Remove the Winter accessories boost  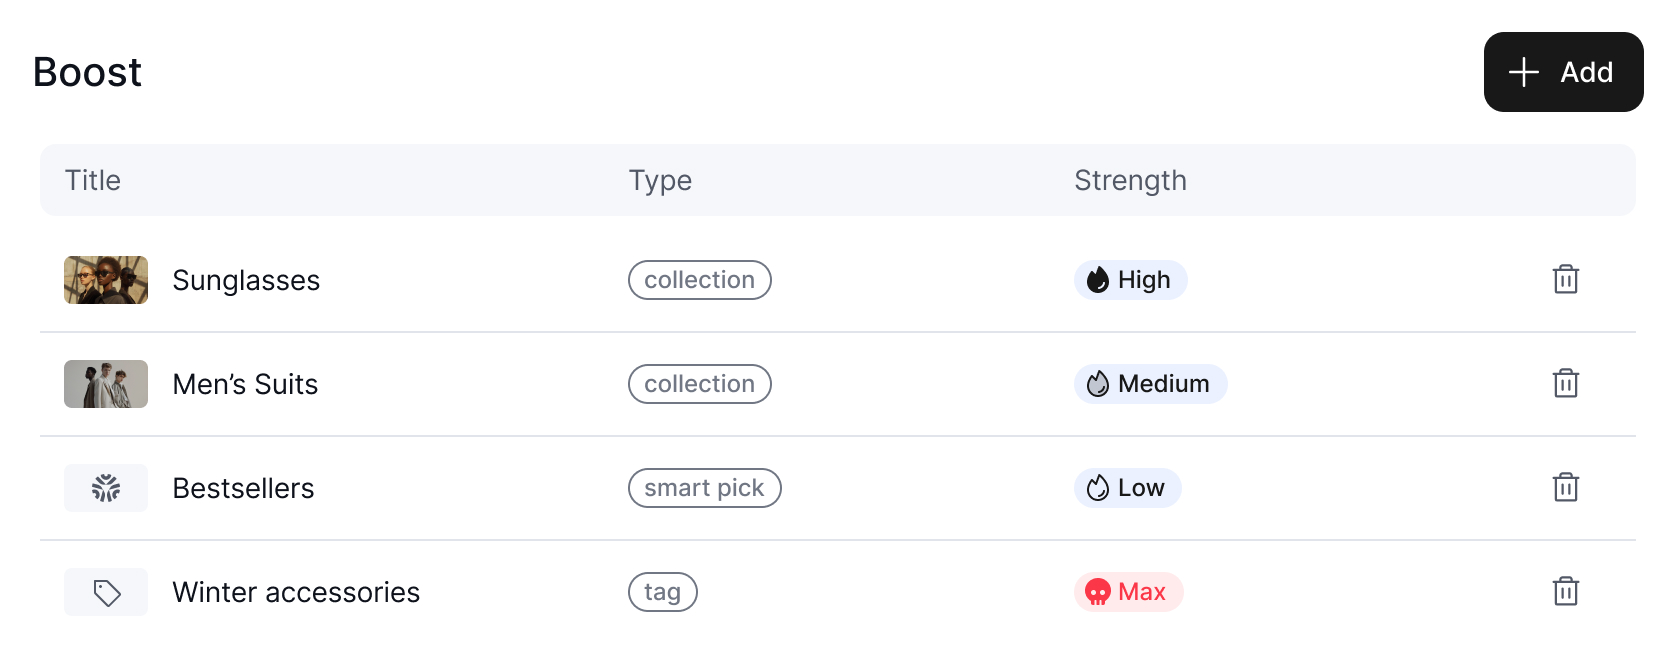[1565, 592]
